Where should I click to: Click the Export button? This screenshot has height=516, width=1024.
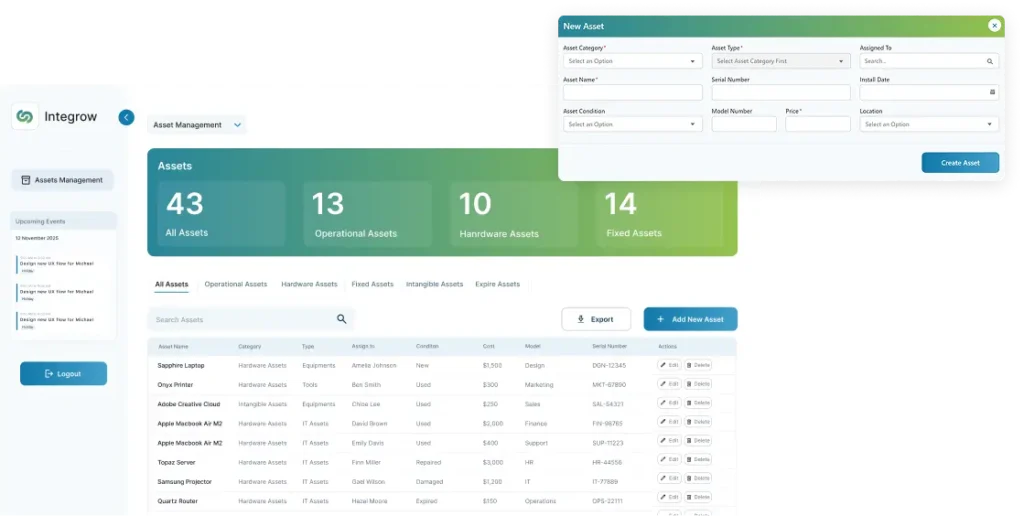click(596, 319)
